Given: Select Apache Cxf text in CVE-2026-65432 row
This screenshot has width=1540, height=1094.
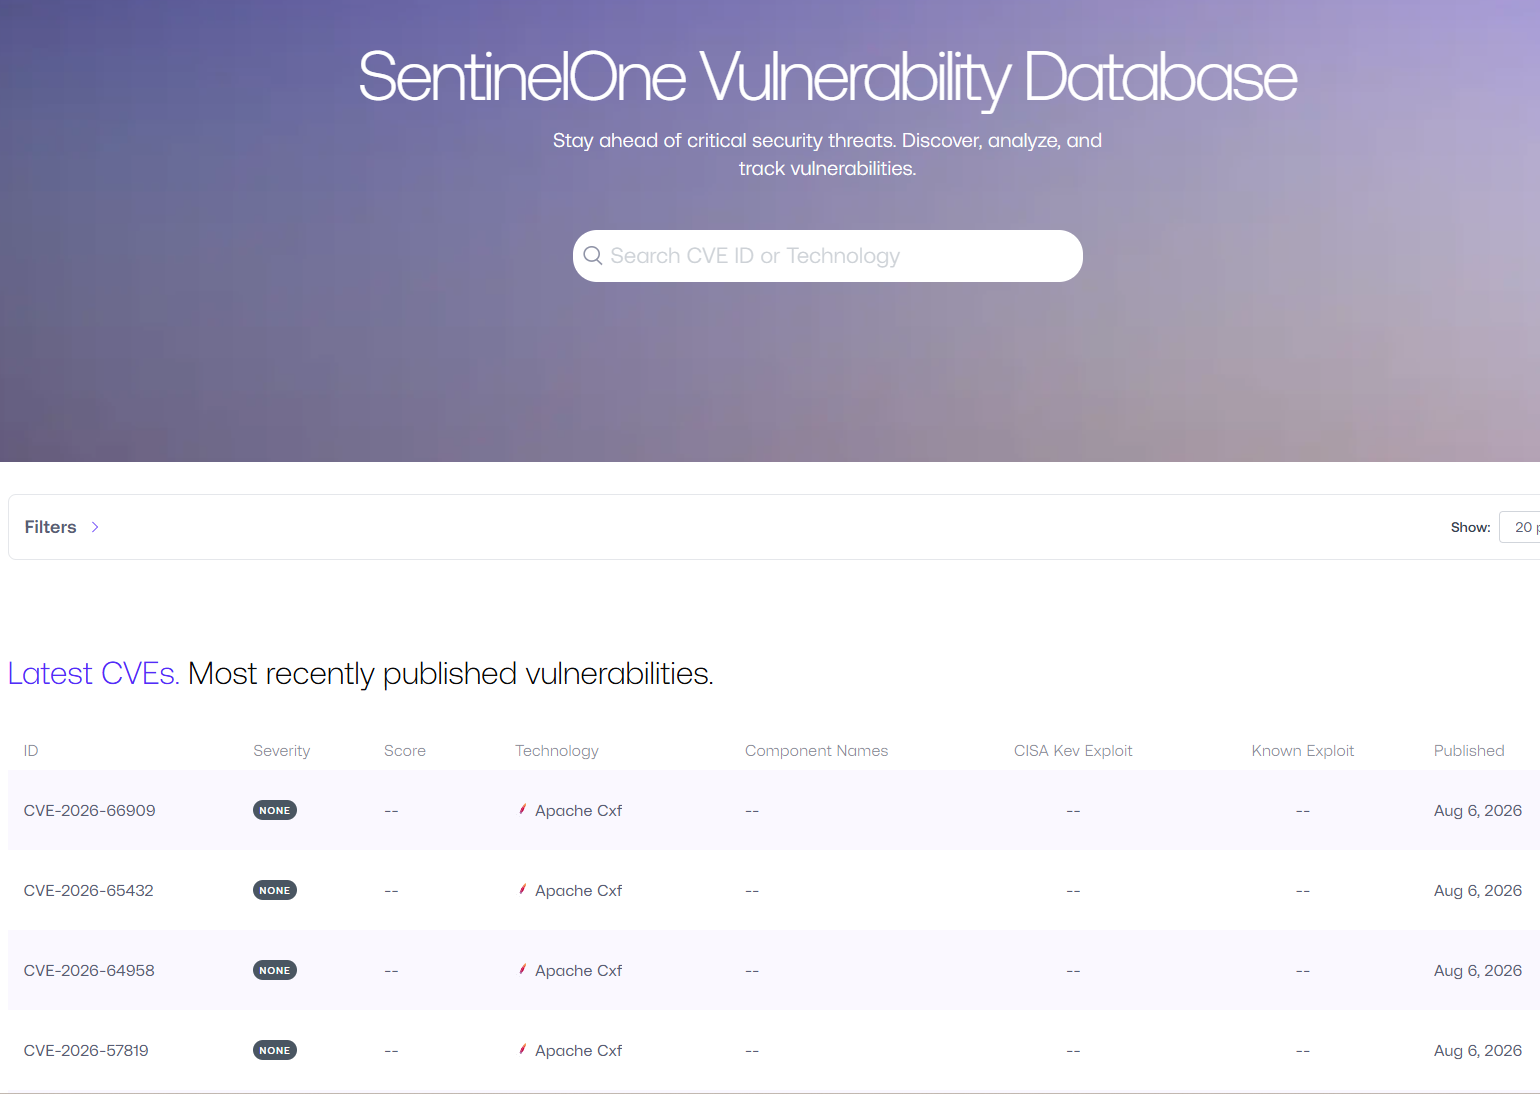Looking at the screenshot, I should tap(578, 890).
